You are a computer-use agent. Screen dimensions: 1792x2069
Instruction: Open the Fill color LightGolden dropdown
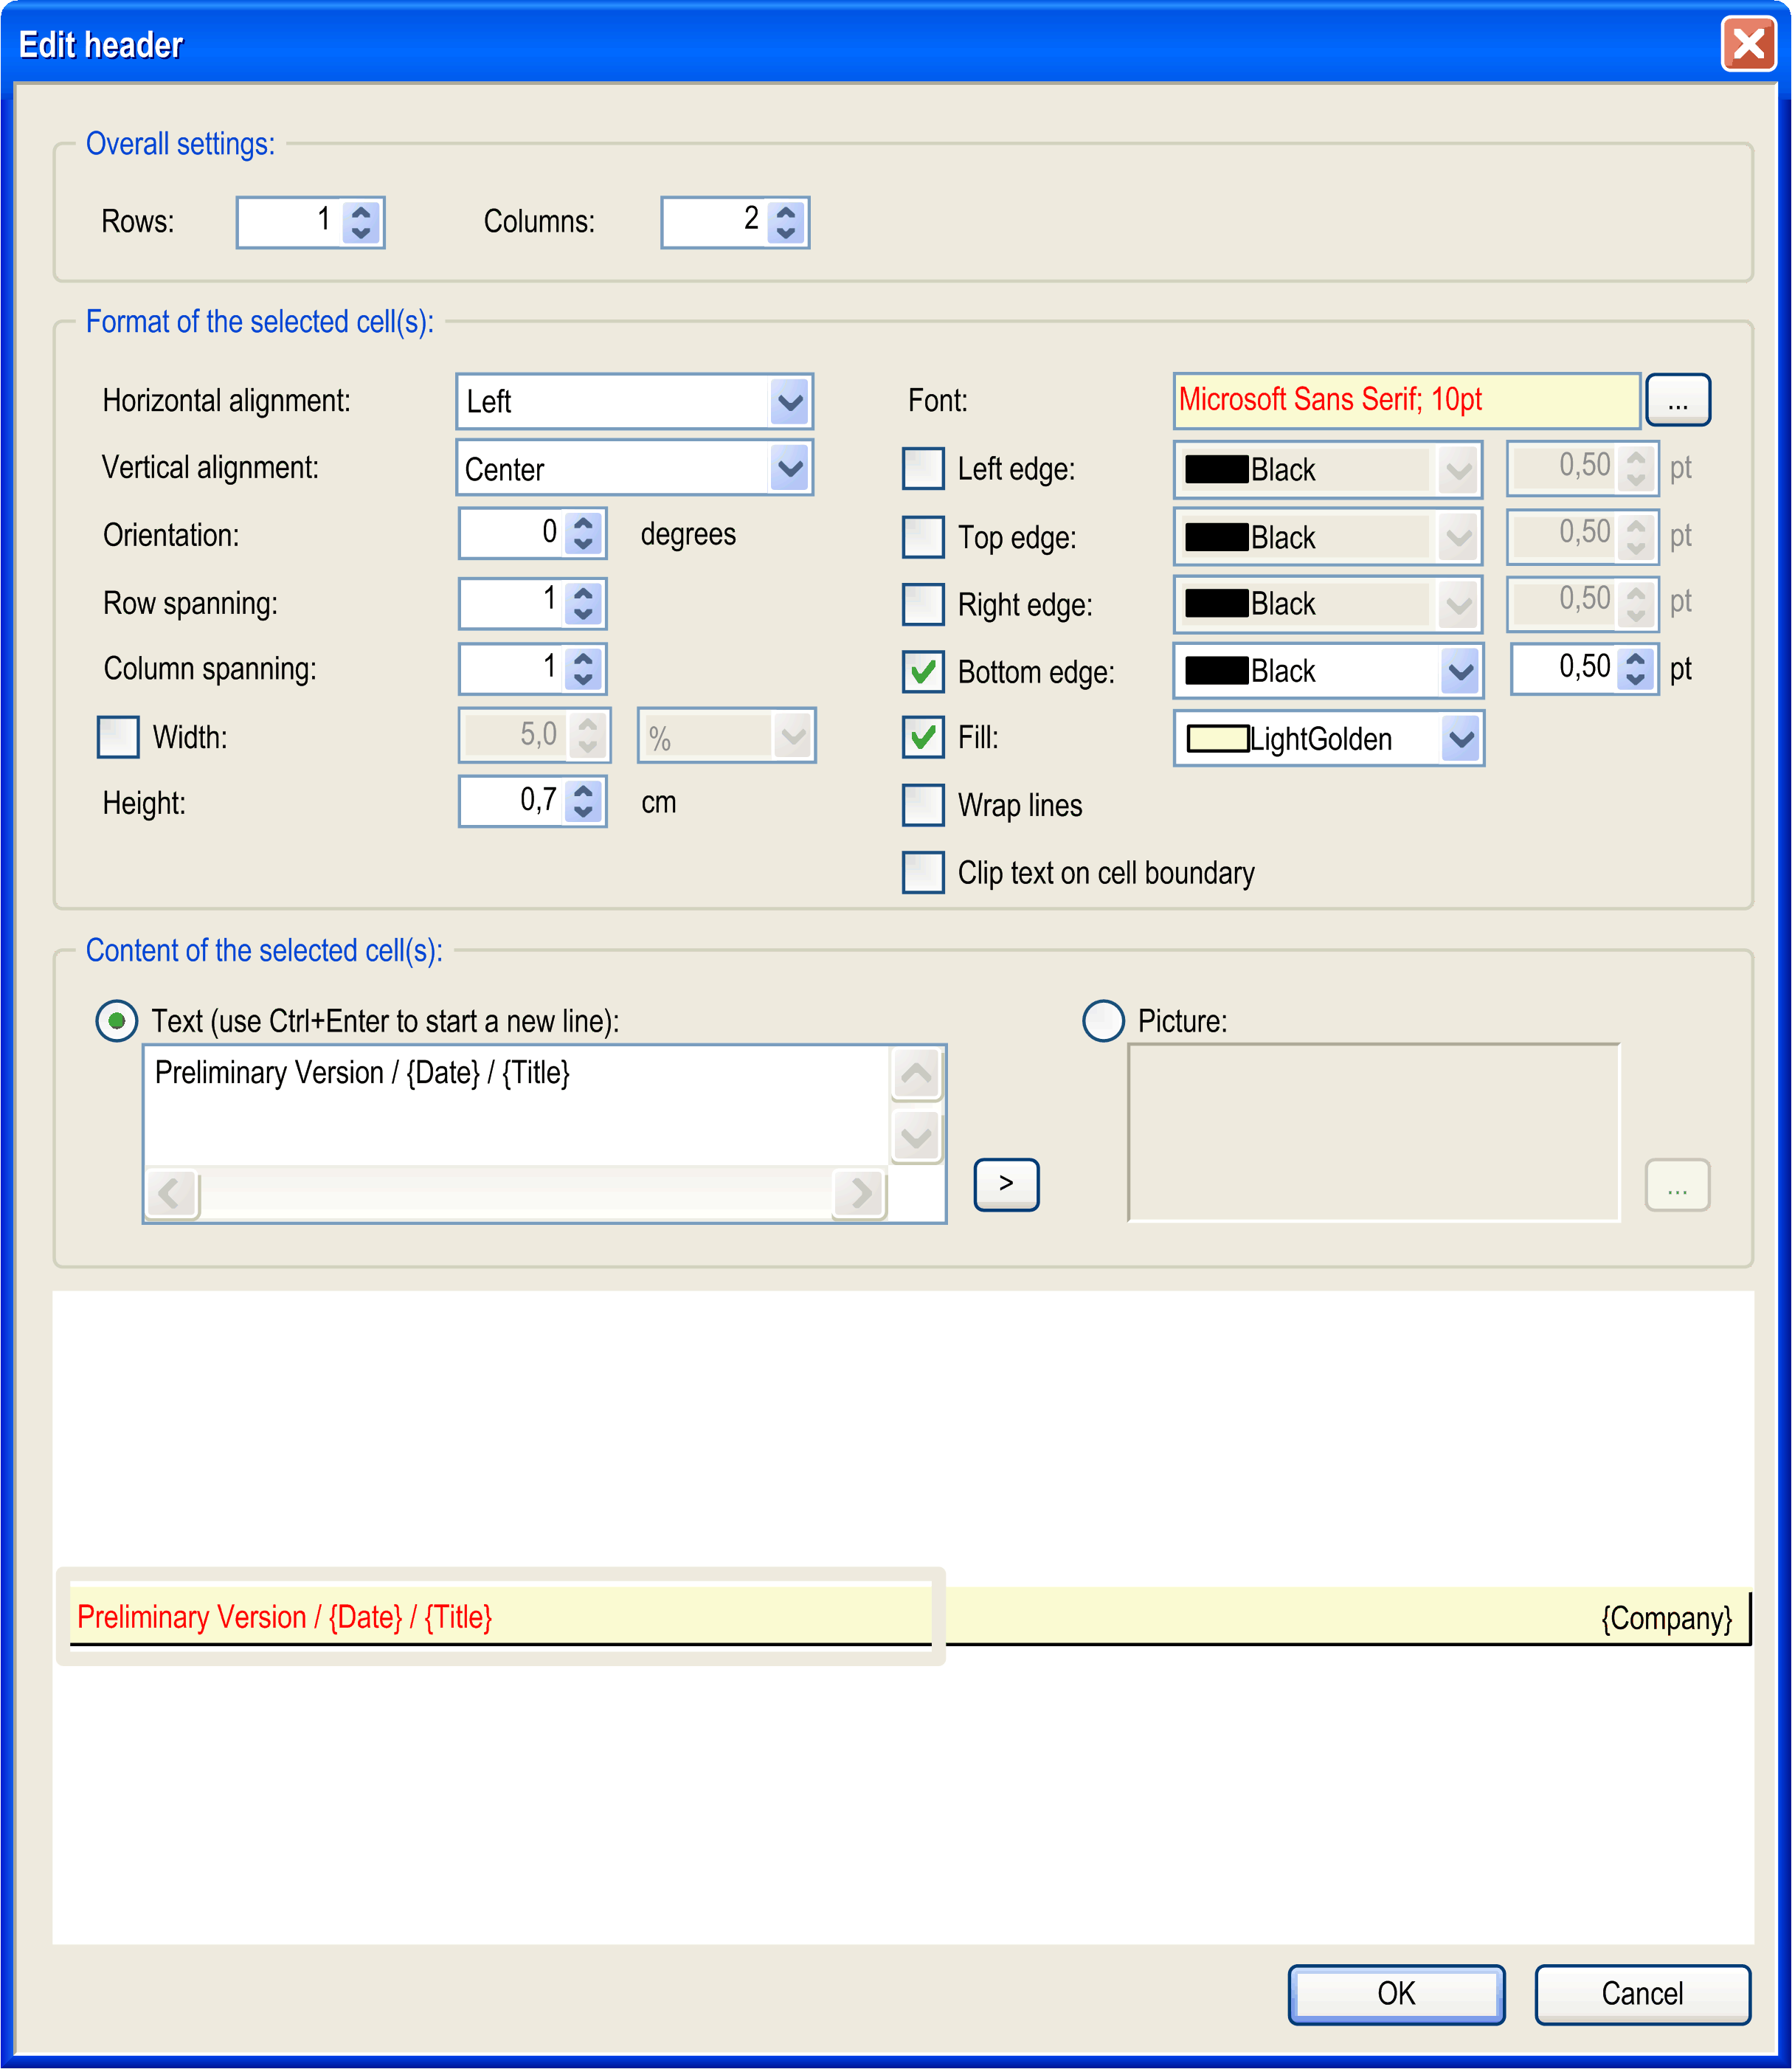coord(1461,739)
